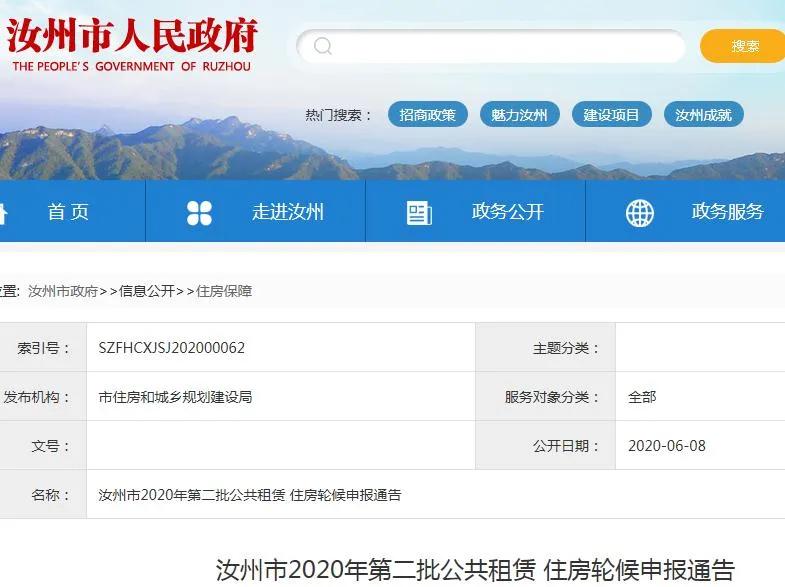Follow the 信息公开 breadcrumb link
Viewport: 785px width, 587px height.
point(147,291)
